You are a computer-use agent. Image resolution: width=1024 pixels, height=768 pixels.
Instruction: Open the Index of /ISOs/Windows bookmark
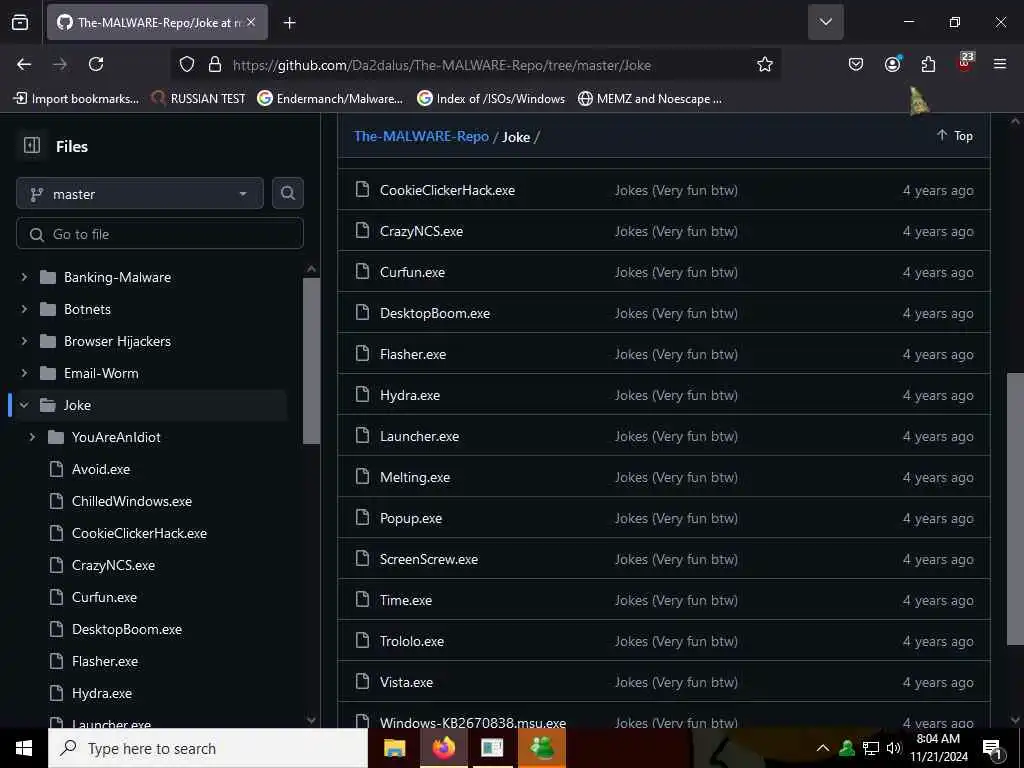point(491,99)
